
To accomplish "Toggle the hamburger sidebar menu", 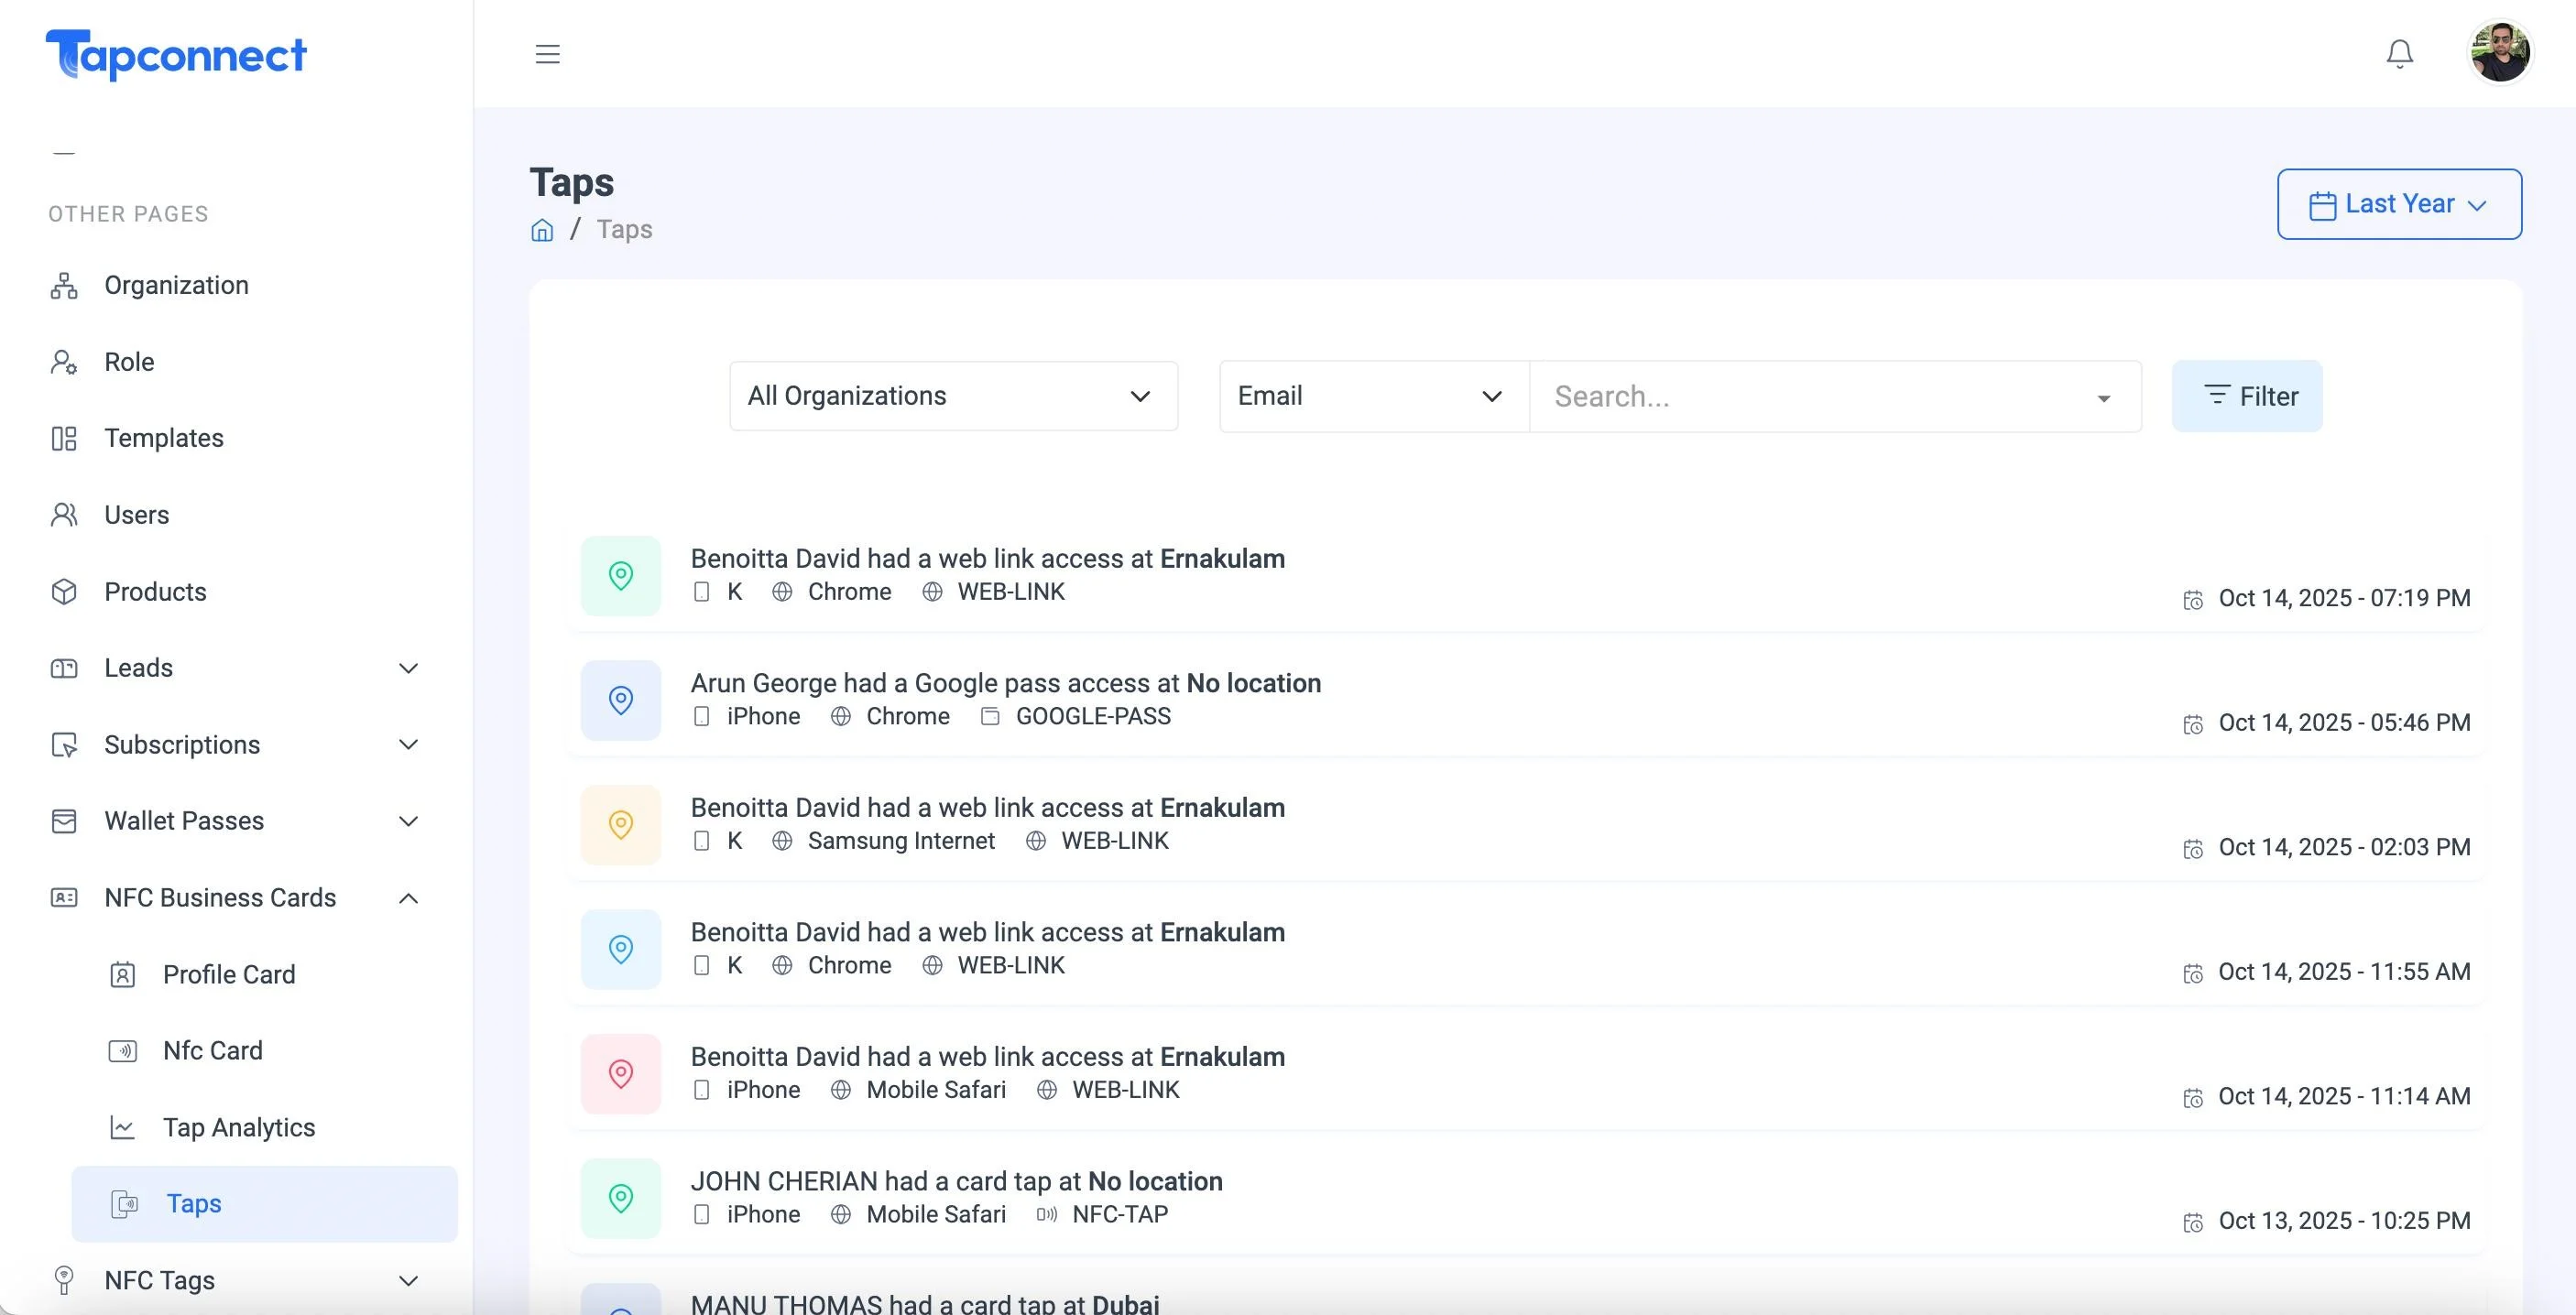I will [547, 54].
